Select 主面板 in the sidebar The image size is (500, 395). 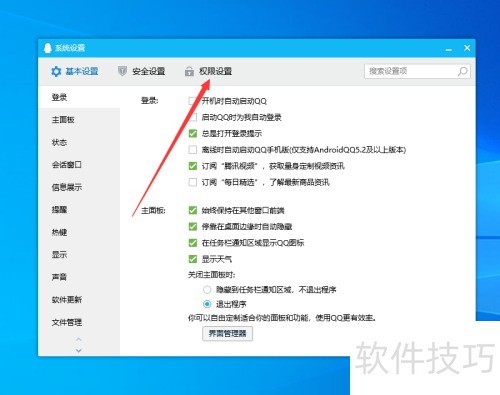pos(79,120)
